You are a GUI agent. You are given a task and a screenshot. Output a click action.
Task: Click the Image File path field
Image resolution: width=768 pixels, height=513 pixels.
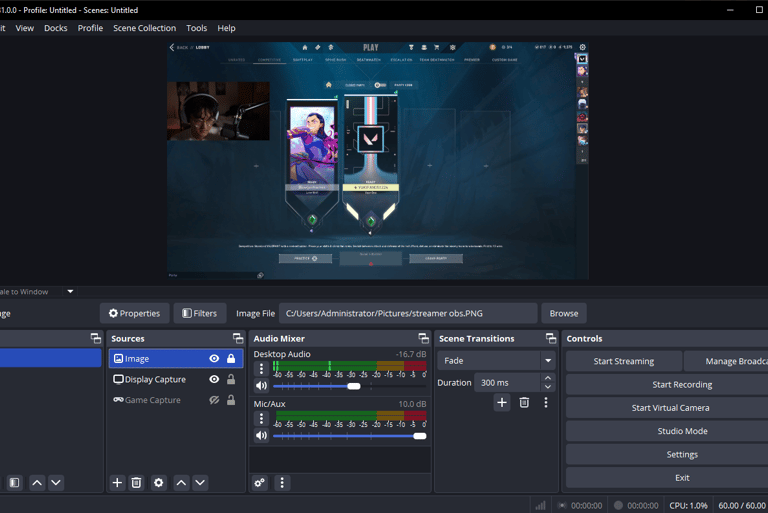pos(408,313)
